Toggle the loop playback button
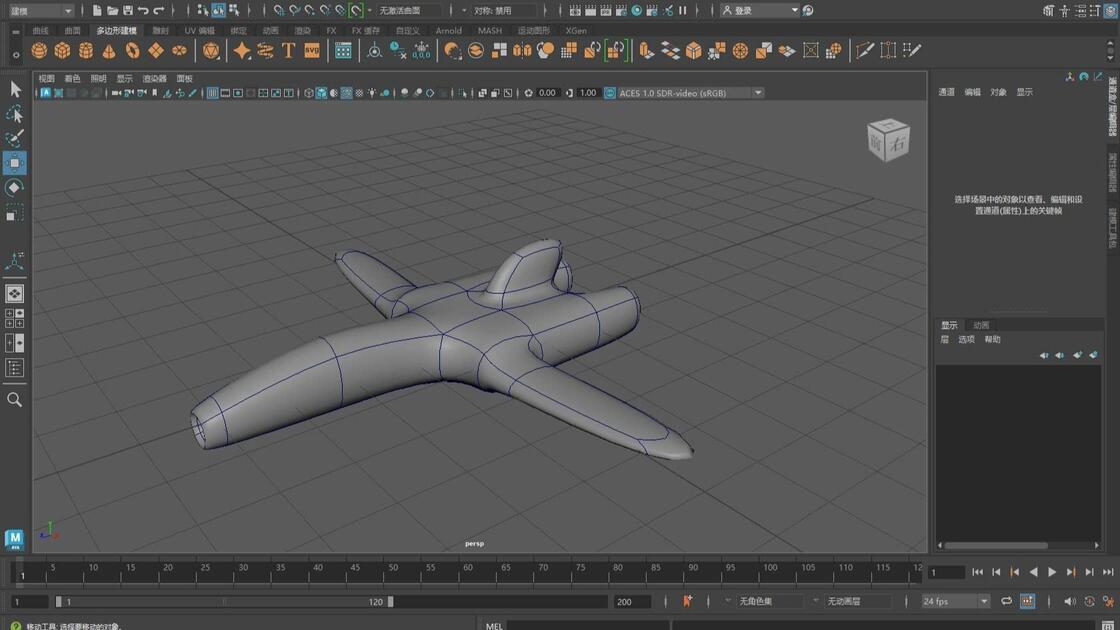The width and height of the screenshot is (1120, 630). pos(1006,601)
